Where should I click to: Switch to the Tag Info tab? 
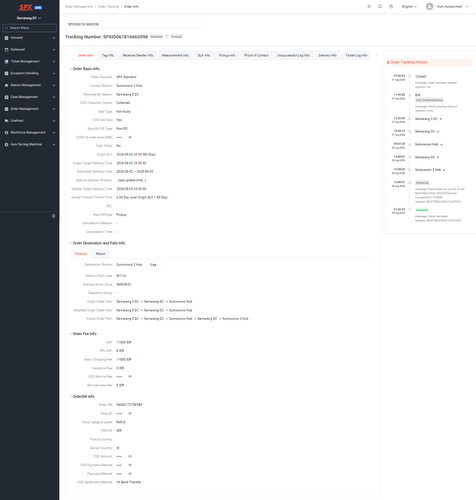tap(108, 55)
